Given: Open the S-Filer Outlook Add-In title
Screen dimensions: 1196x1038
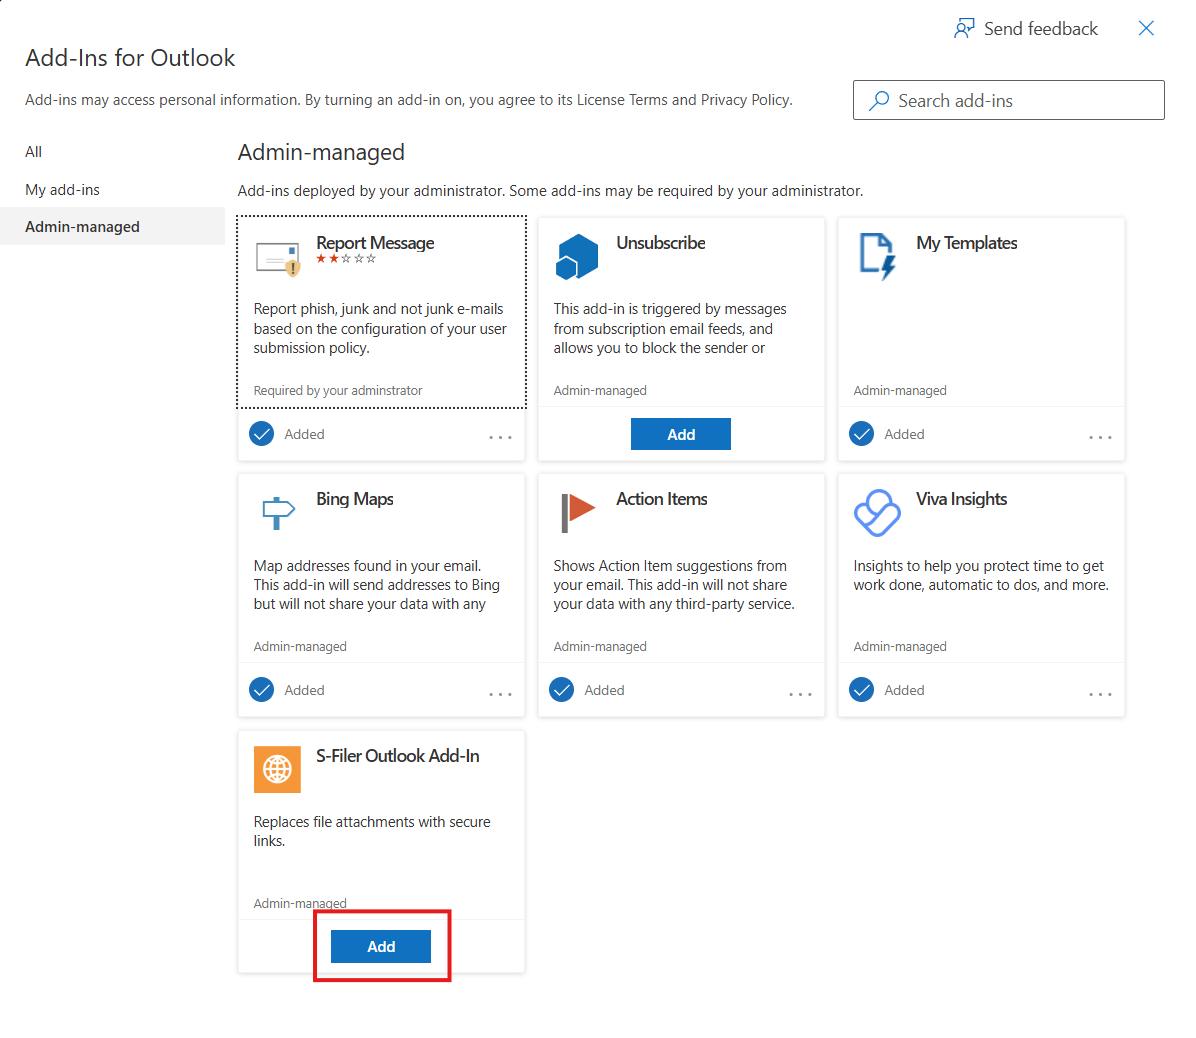Looking at the screenshot, I should pos(397,756).
